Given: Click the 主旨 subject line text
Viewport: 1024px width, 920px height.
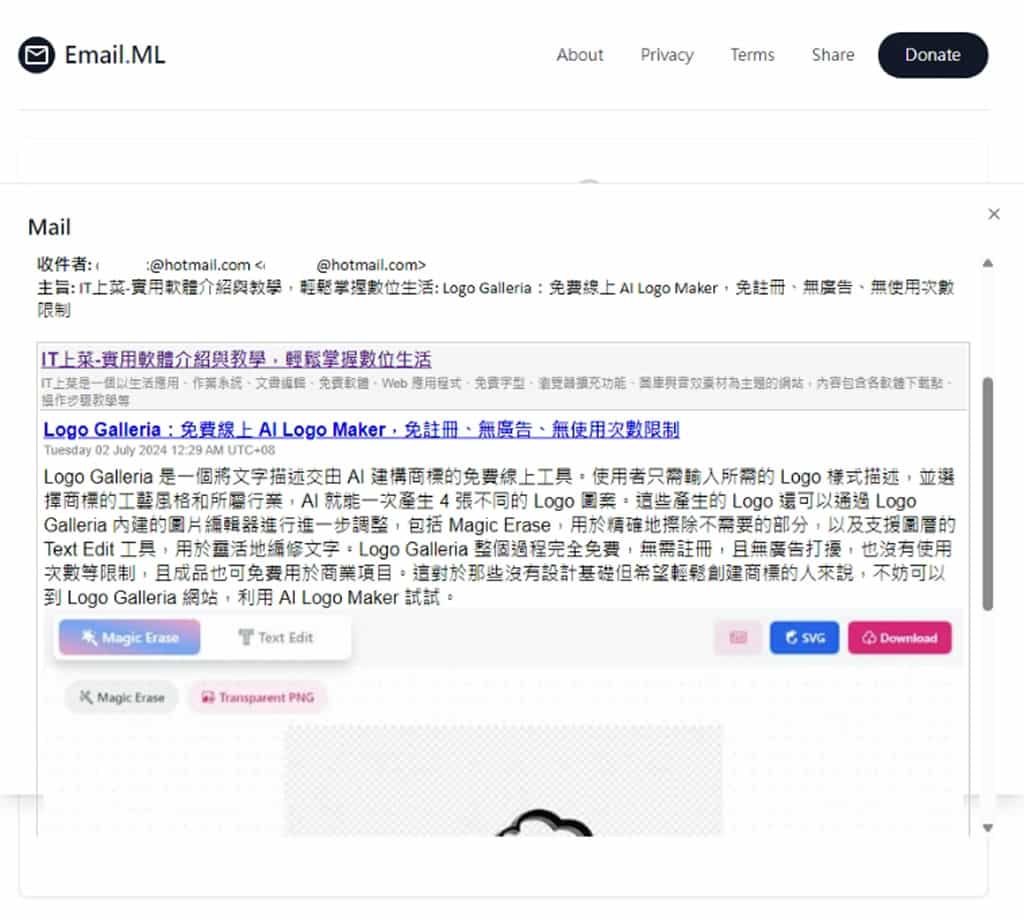Looking at the screenshot, I should [496, 298].
